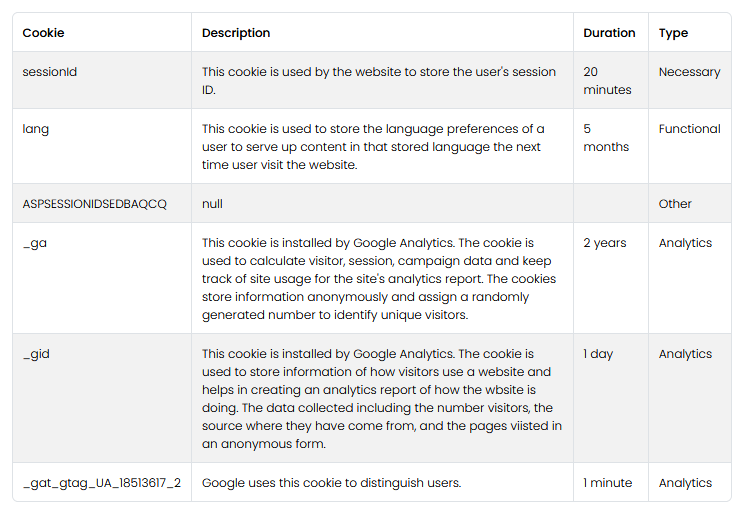Screen dimensions: 743x508
Task: Click the Other type cell
Action: [675, 204]
